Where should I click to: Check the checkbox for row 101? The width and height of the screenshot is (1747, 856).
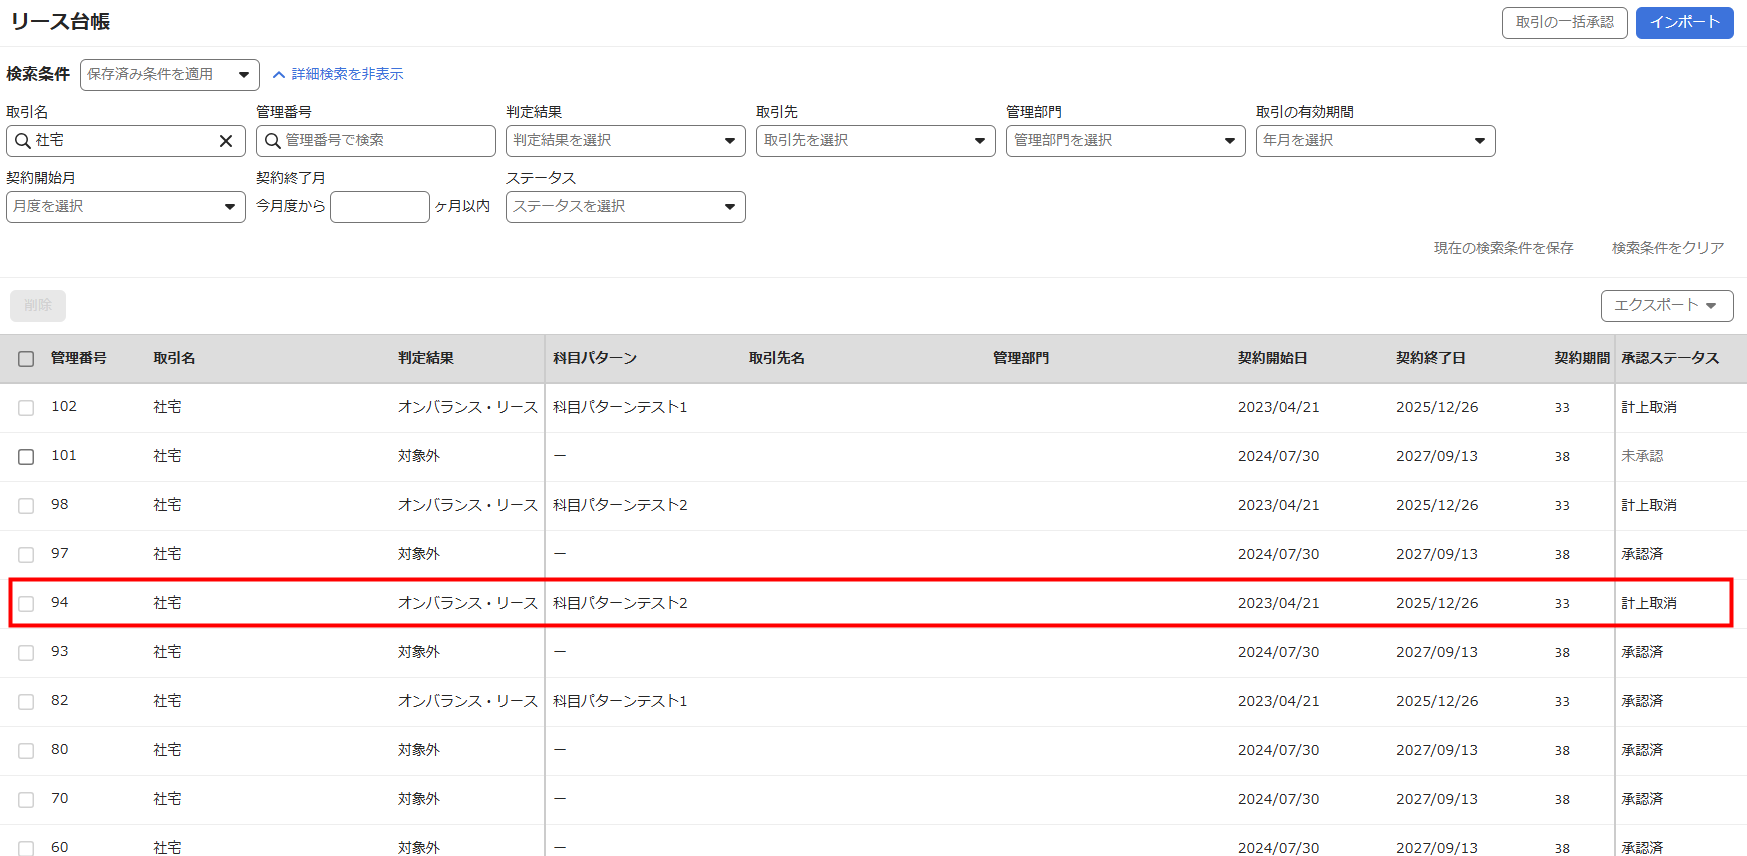tap(26, 457)
